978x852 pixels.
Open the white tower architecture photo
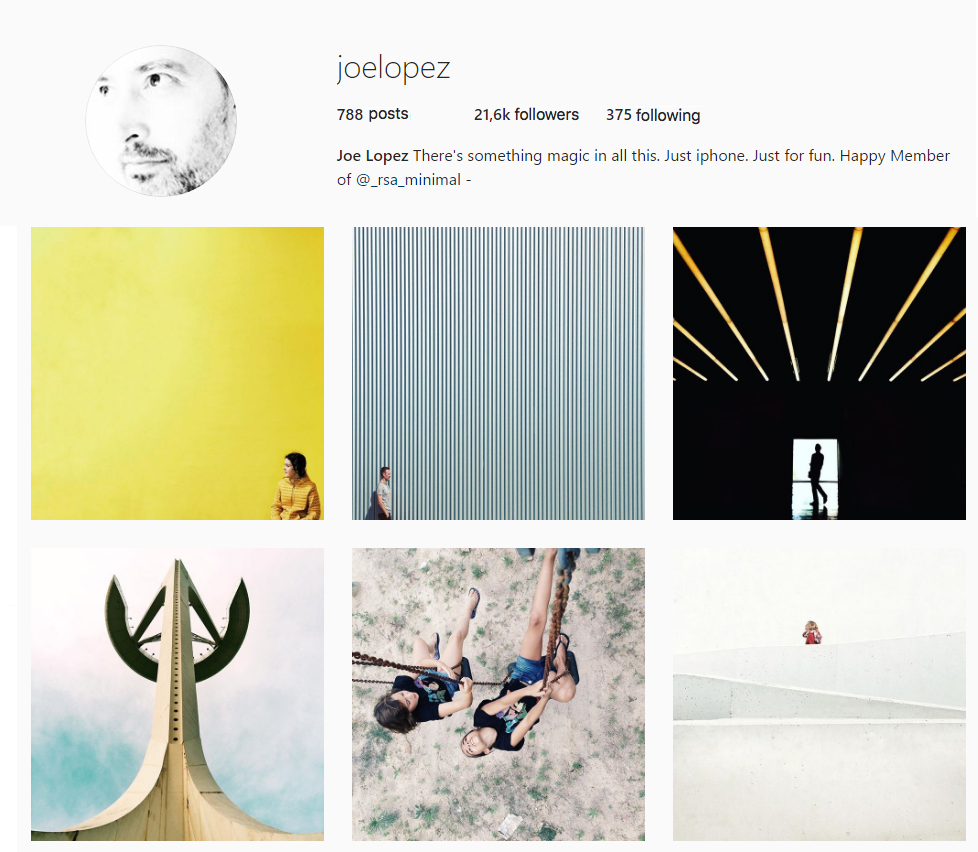pos(177,694)
